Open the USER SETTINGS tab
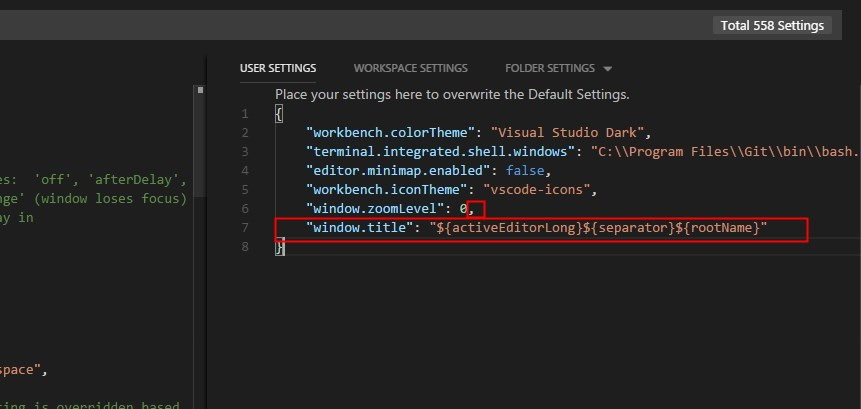Image resolution: width=861 pixels, height=409 pixels. (278, 69)
